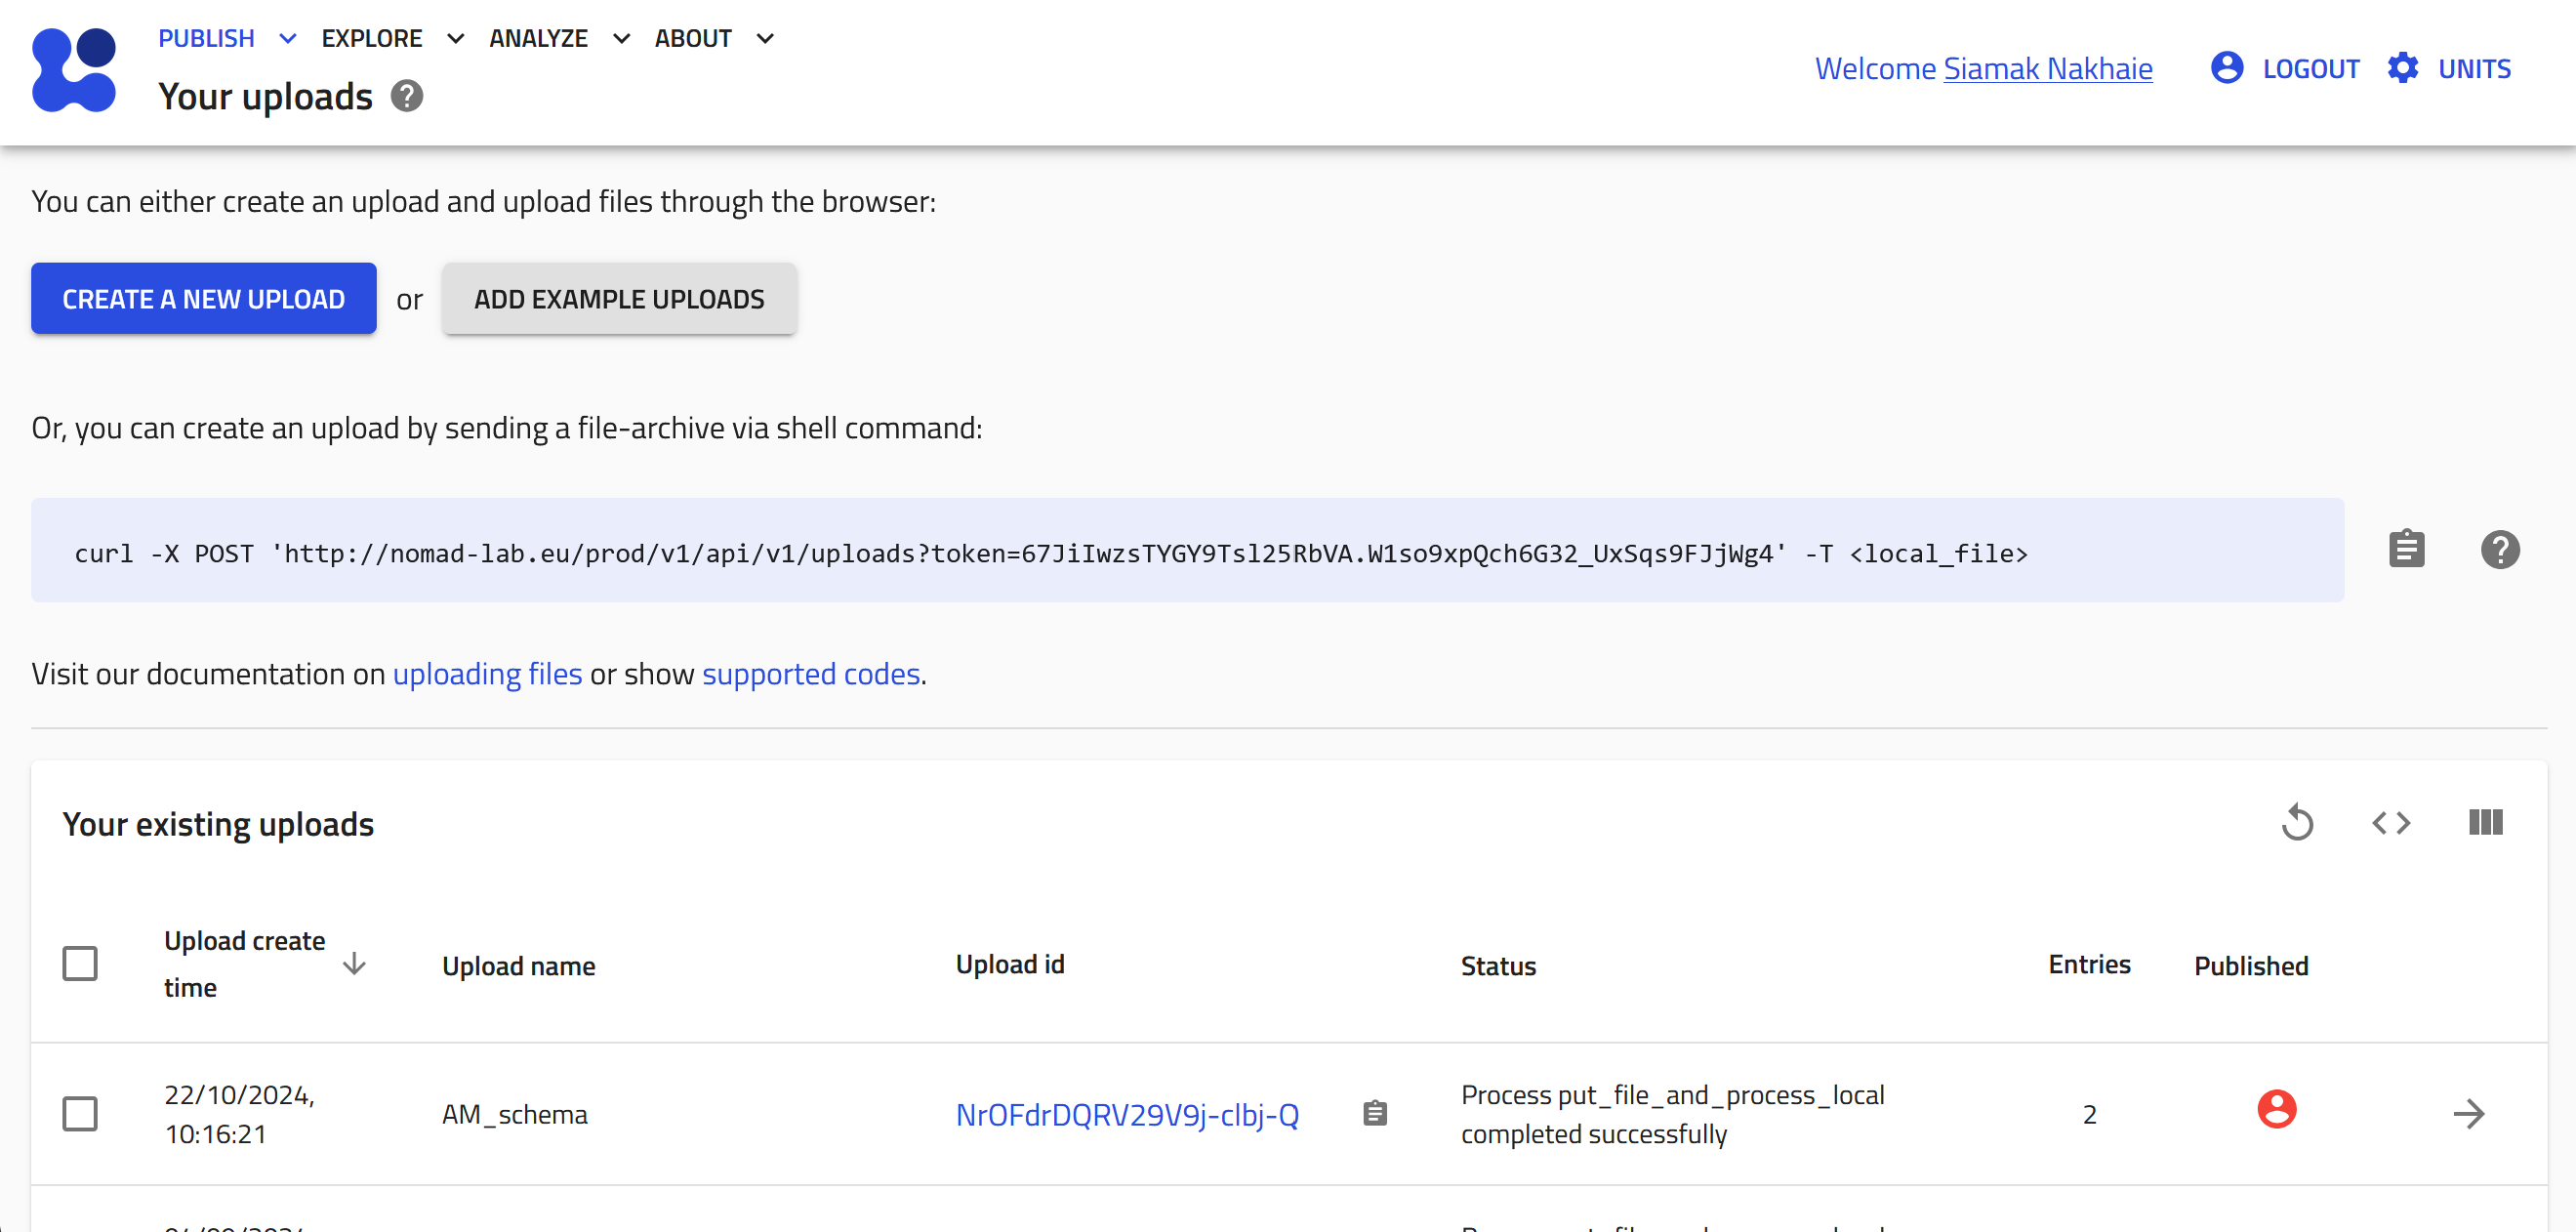
Task: Open the AM_schema upload via arrow
Action: 2470,1113
